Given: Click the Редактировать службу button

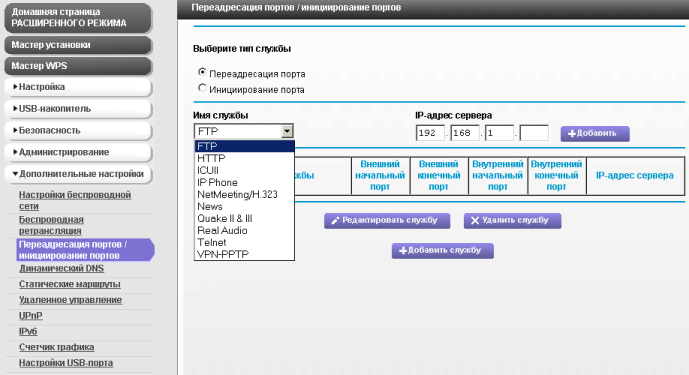Looking at the screenshot, I should 387,221.
